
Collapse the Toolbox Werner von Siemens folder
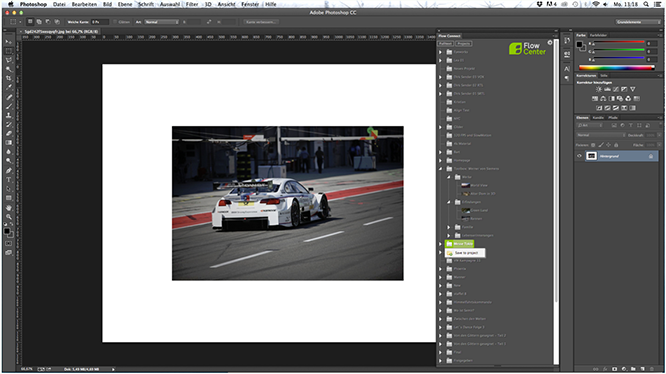click(440, 169)
